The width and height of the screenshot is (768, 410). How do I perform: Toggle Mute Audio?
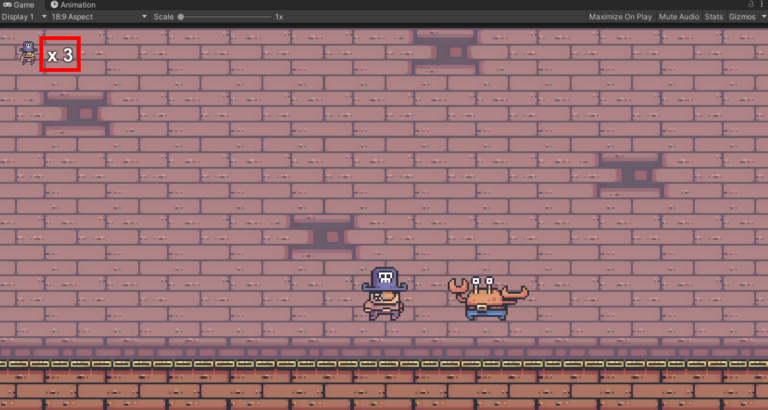[678, 17]
